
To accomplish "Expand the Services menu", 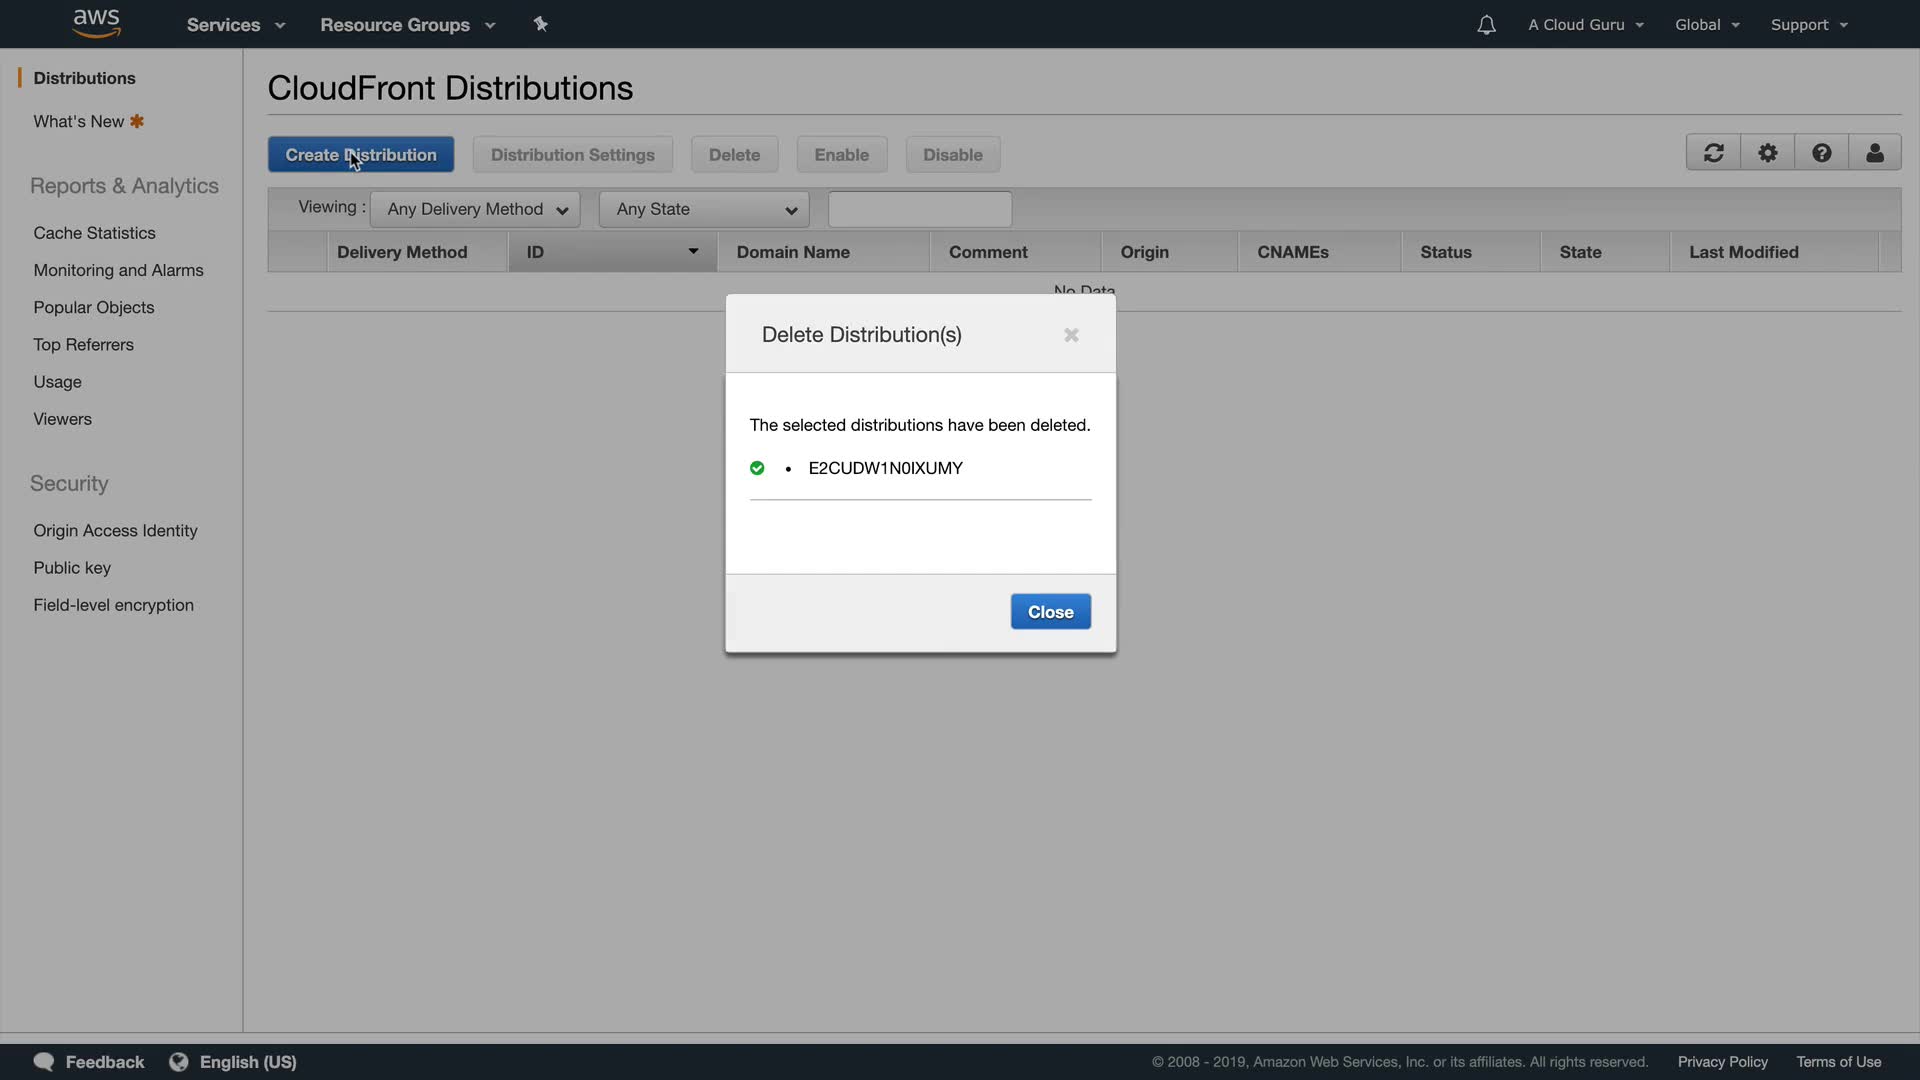I will coord(236,25).
